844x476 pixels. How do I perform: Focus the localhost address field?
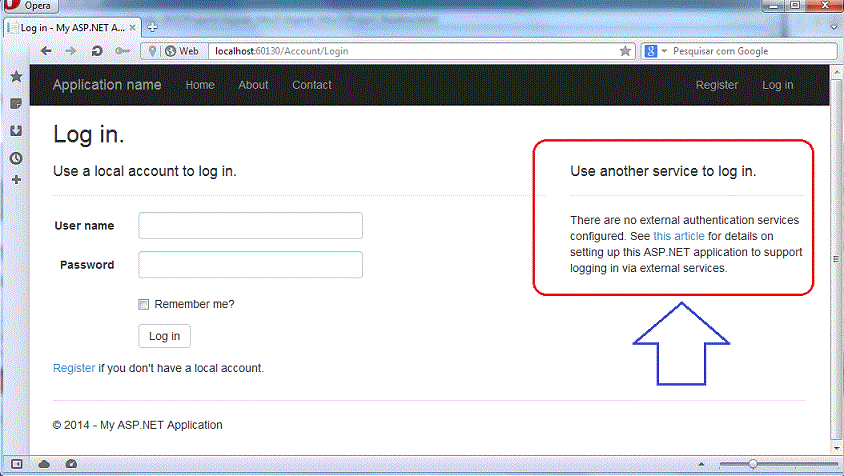(x=414, y=51)
